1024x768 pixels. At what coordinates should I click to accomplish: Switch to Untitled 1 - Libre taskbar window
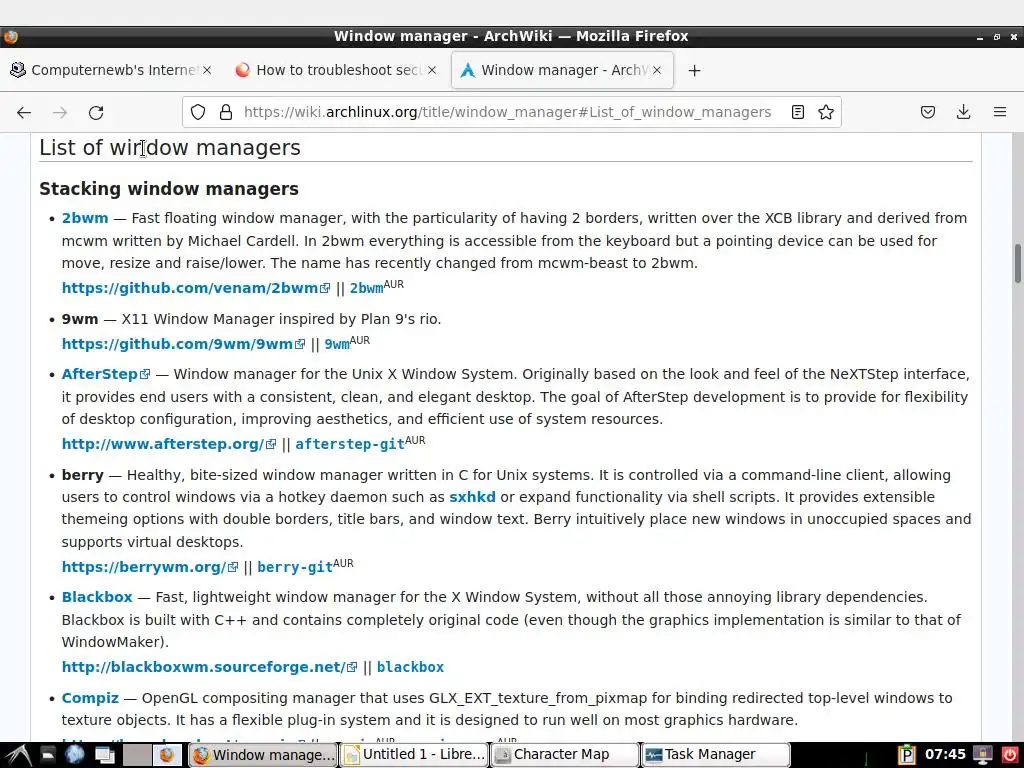[414, 755]
